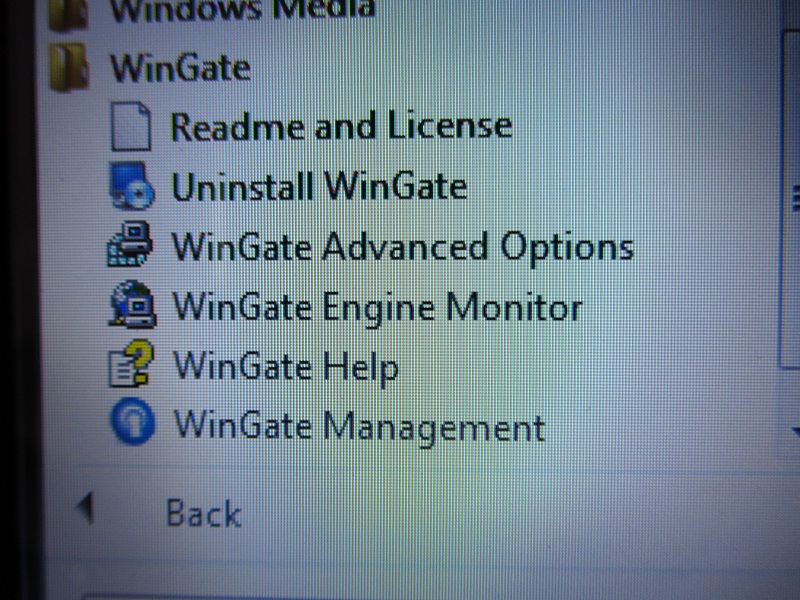This screenshot has width=800, height=600.
Task: Collapse the WinGate program folder
Action: click(180, 68)
